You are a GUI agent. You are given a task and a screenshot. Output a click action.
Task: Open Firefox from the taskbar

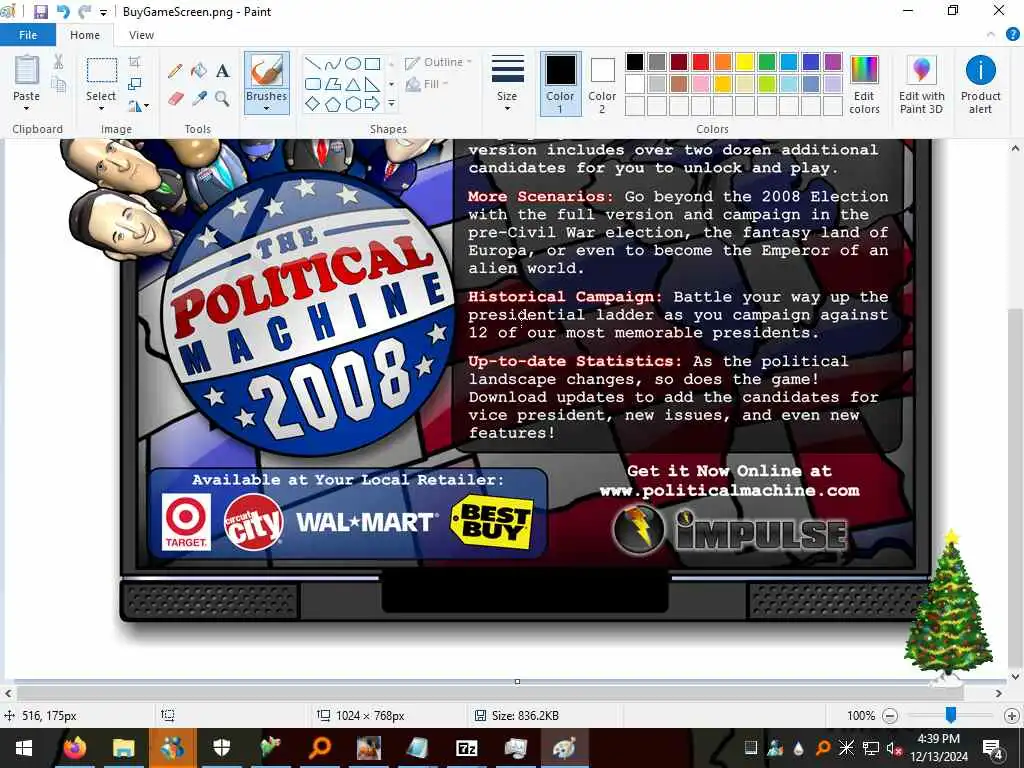[x=74, y=748]
